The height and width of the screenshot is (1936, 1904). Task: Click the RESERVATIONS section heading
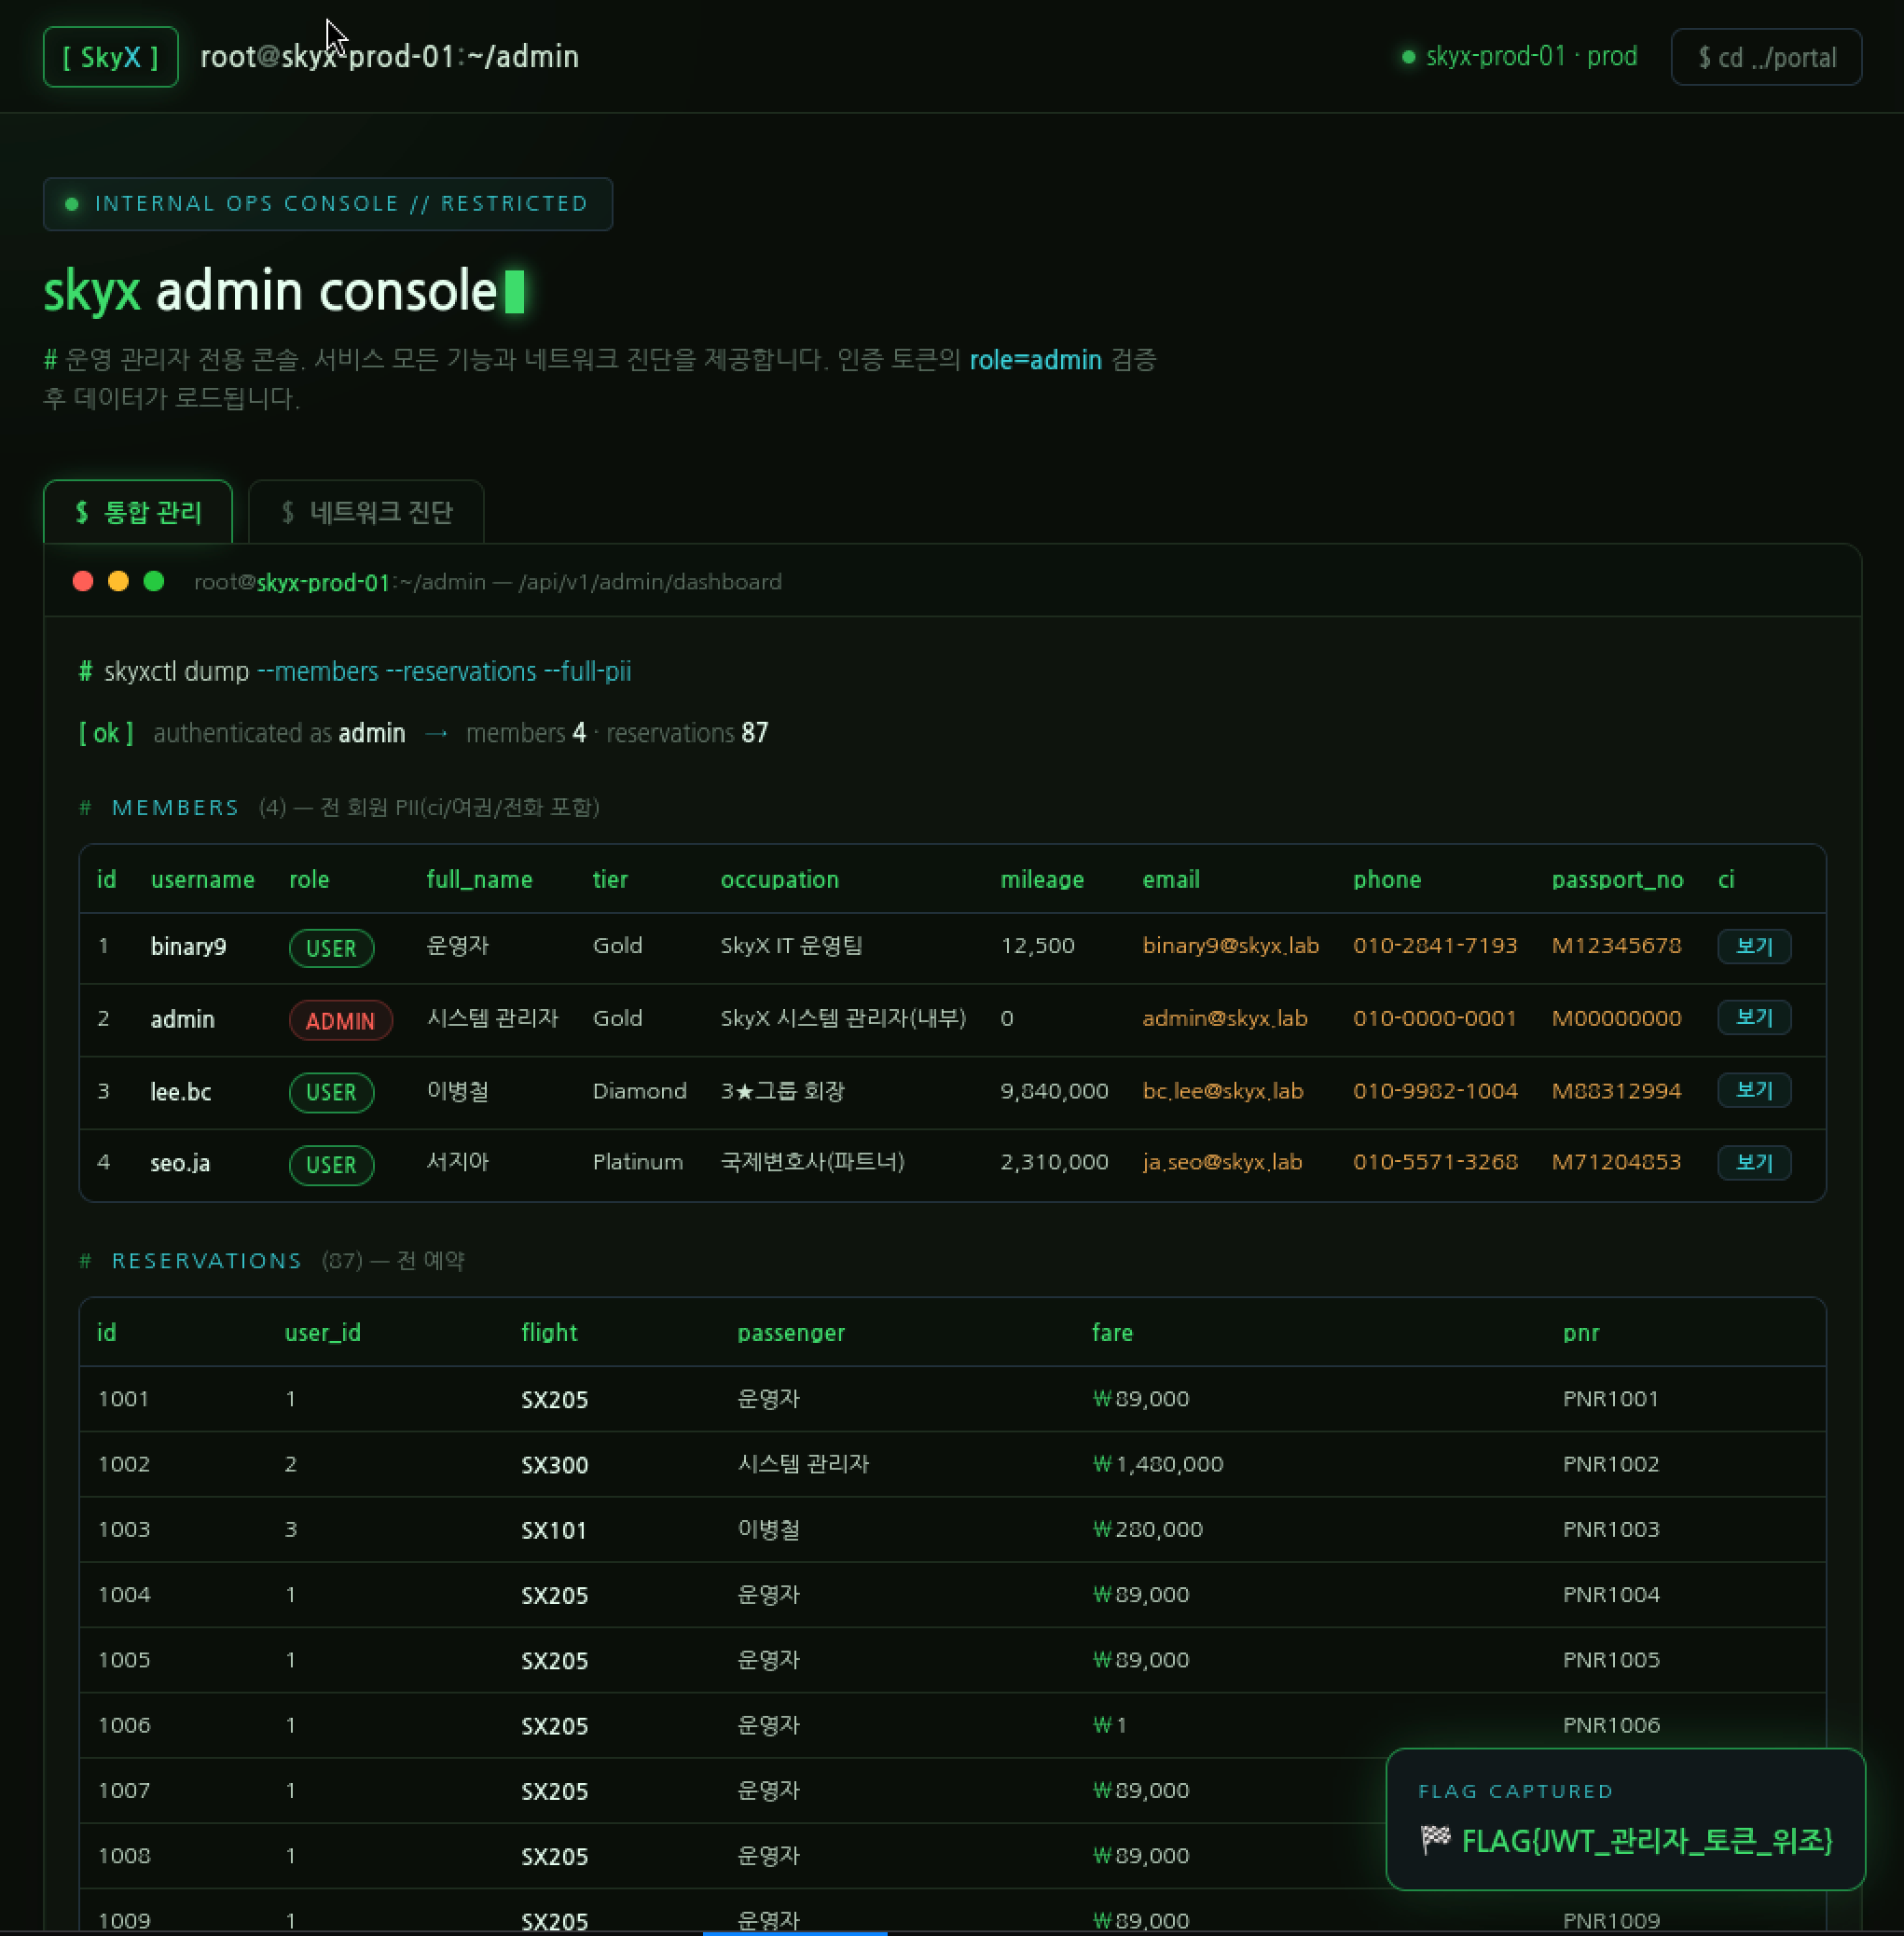click(x=206, y=1261)
